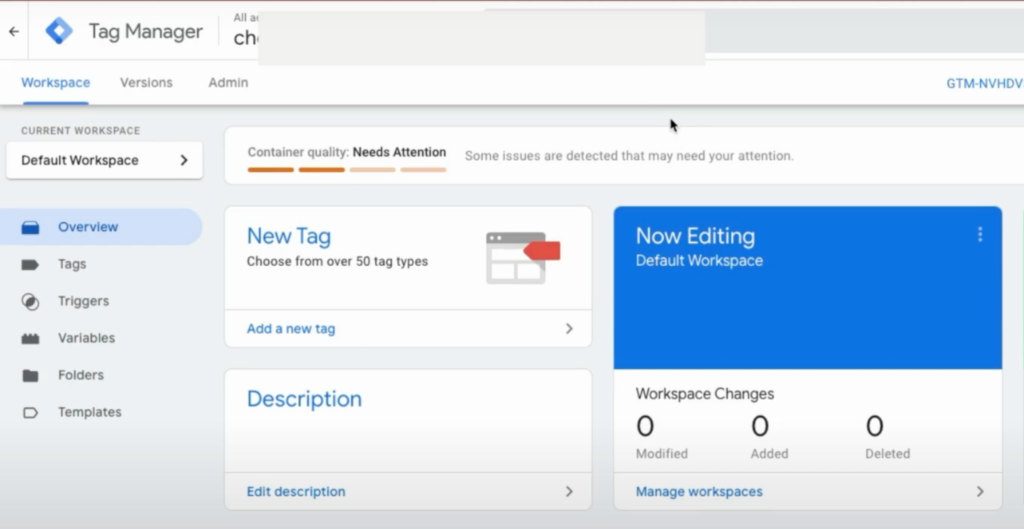This screenshot has height=529, width=1024.
Task: Click the Tags label icon
Action: point(30,264)
